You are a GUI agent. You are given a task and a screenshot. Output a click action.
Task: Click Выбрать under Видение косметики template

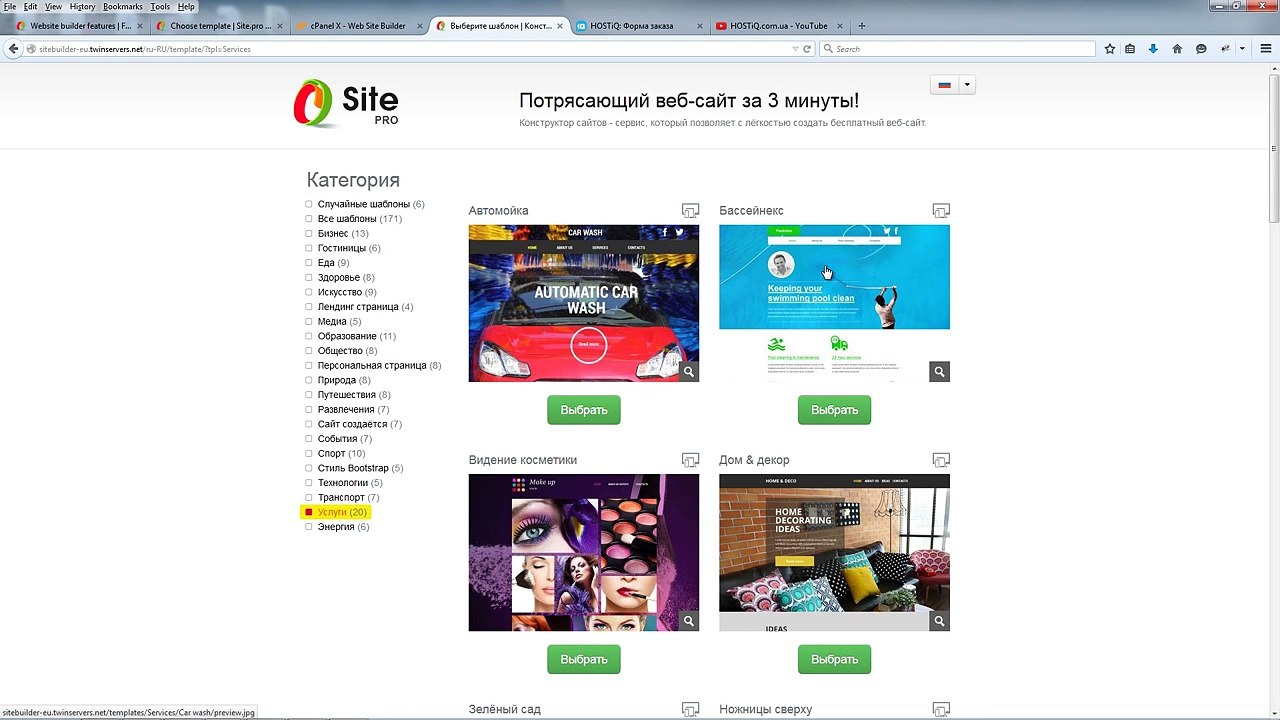584,659
